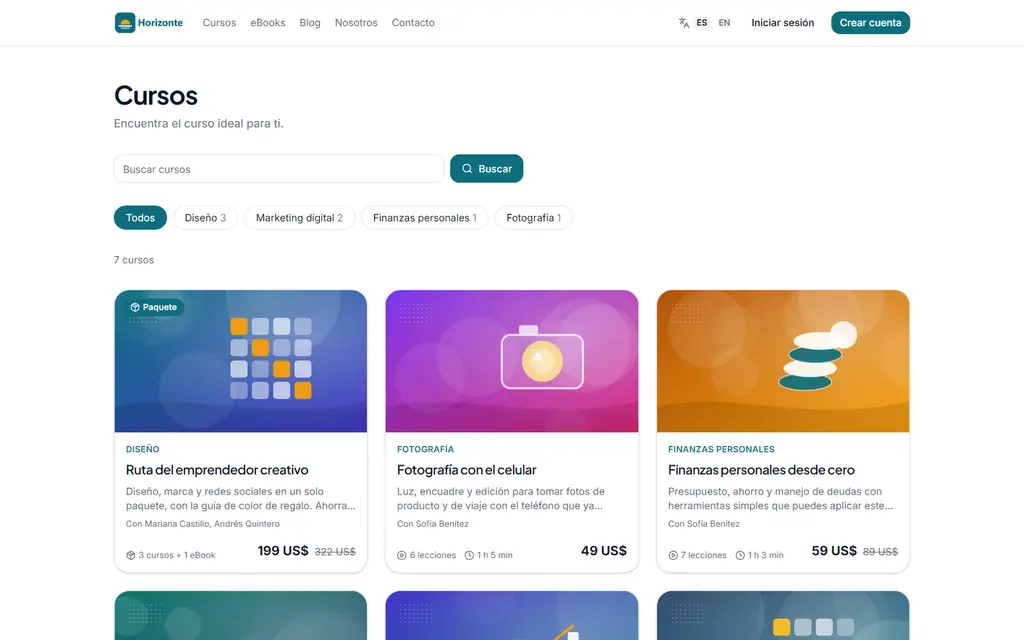
Task: Click the 59 US$ price
Action: pos(834,551)
